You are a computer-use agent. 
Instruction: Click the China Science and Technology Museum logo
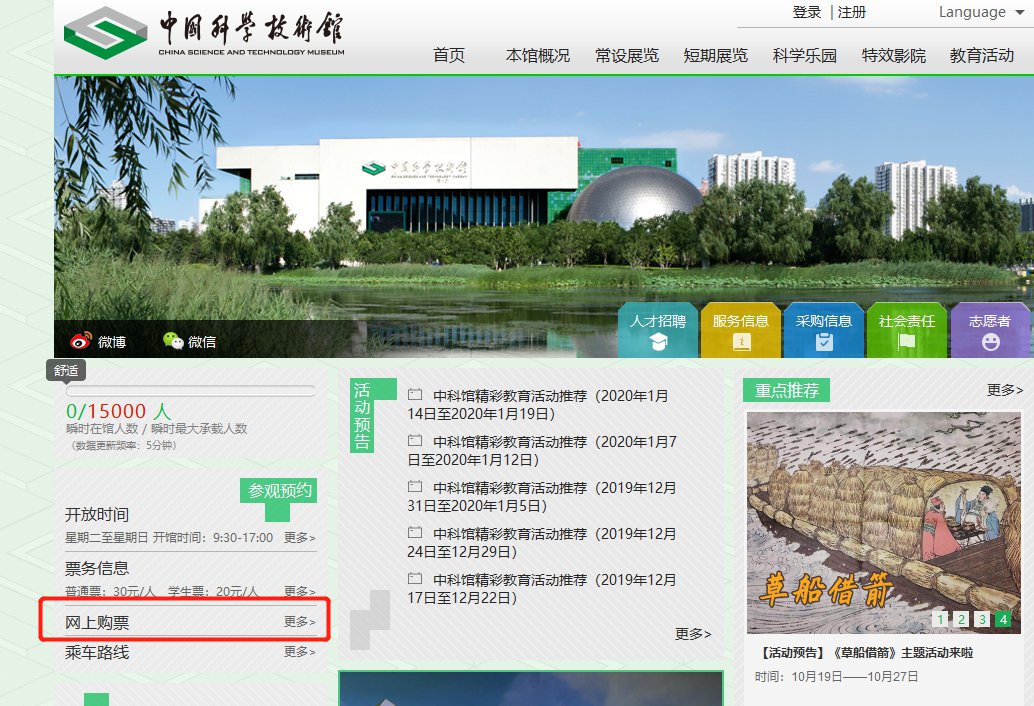point(205,33)
